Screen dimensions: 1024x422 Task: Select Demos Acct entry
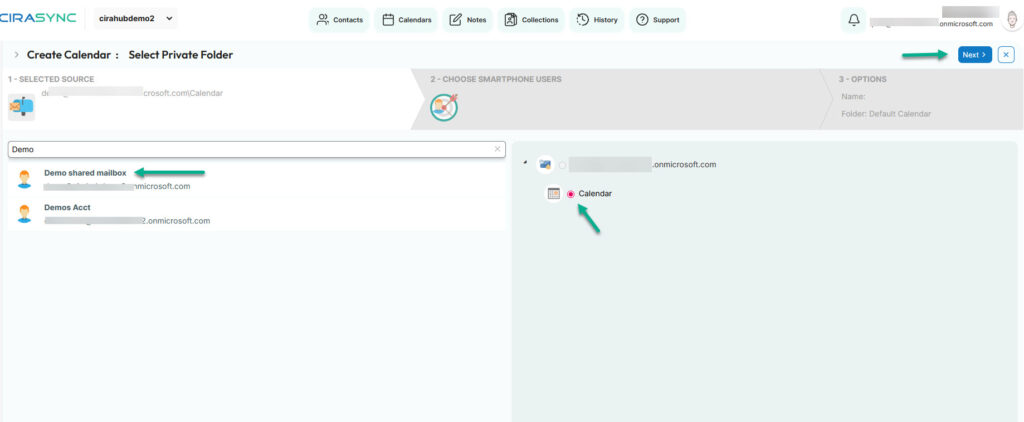(x=257, y=214)
